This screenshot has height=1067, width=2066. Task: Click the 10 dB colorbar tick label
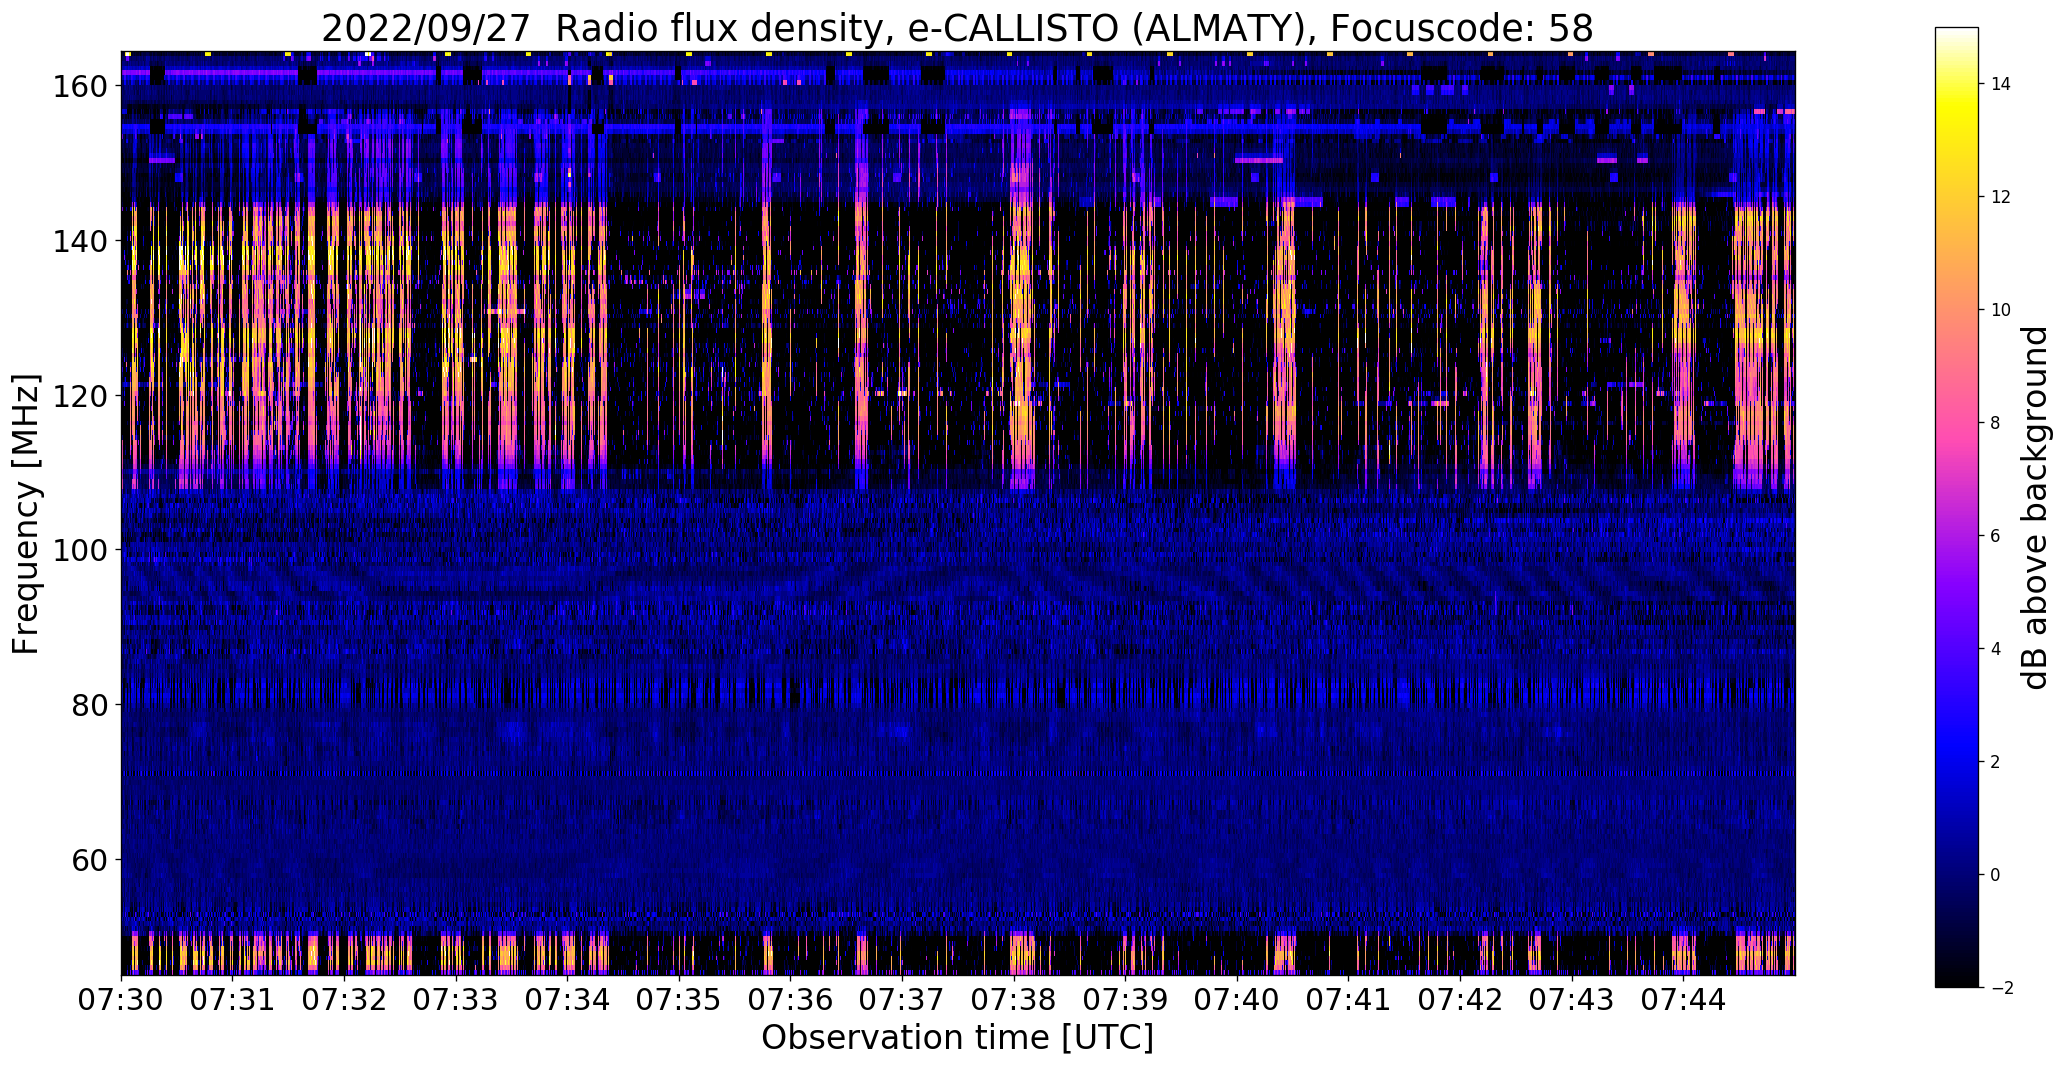click(2000, 310)
